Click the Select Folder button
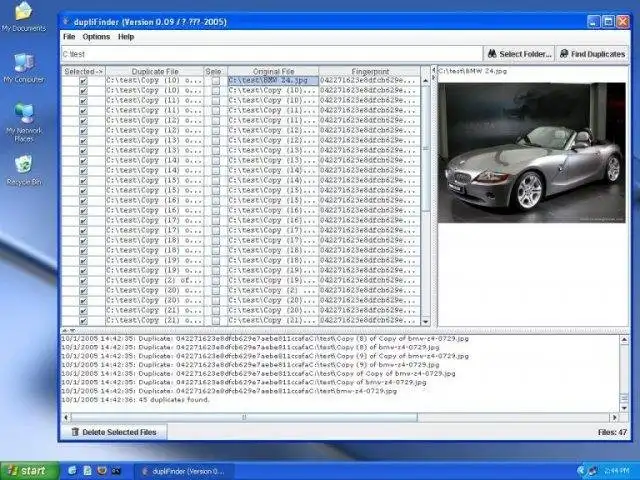This screenshot has width=640, height=480. tap(519, 54)
